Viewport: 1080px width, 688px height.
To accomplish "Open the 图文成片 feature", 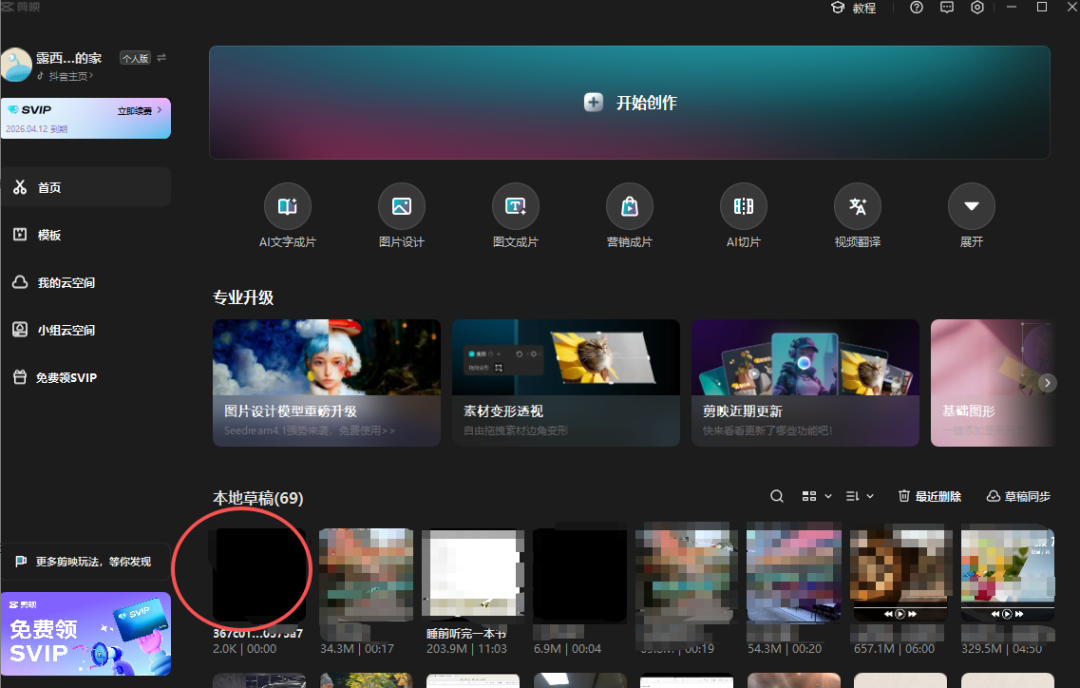I will click(515, 207).
